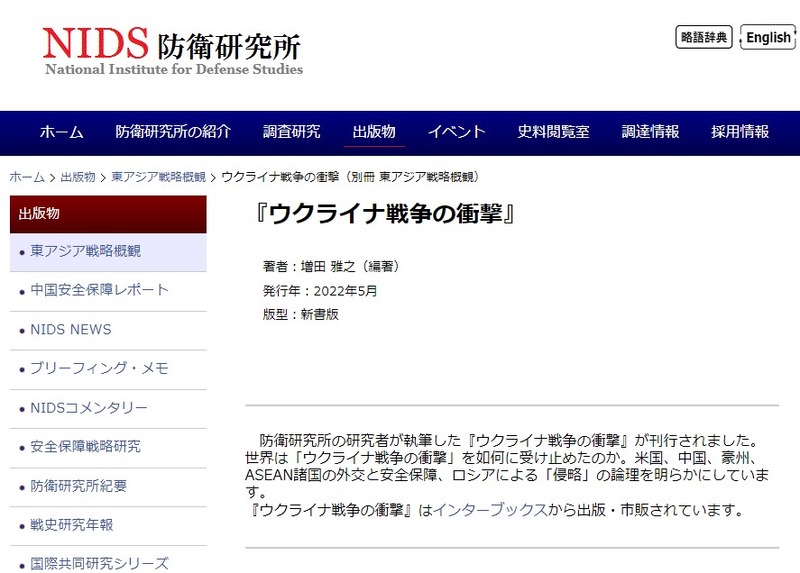Open 戦史研究年報 in the sidebar
The width and height of the screenshot is (800, 573).
[72, 525]
